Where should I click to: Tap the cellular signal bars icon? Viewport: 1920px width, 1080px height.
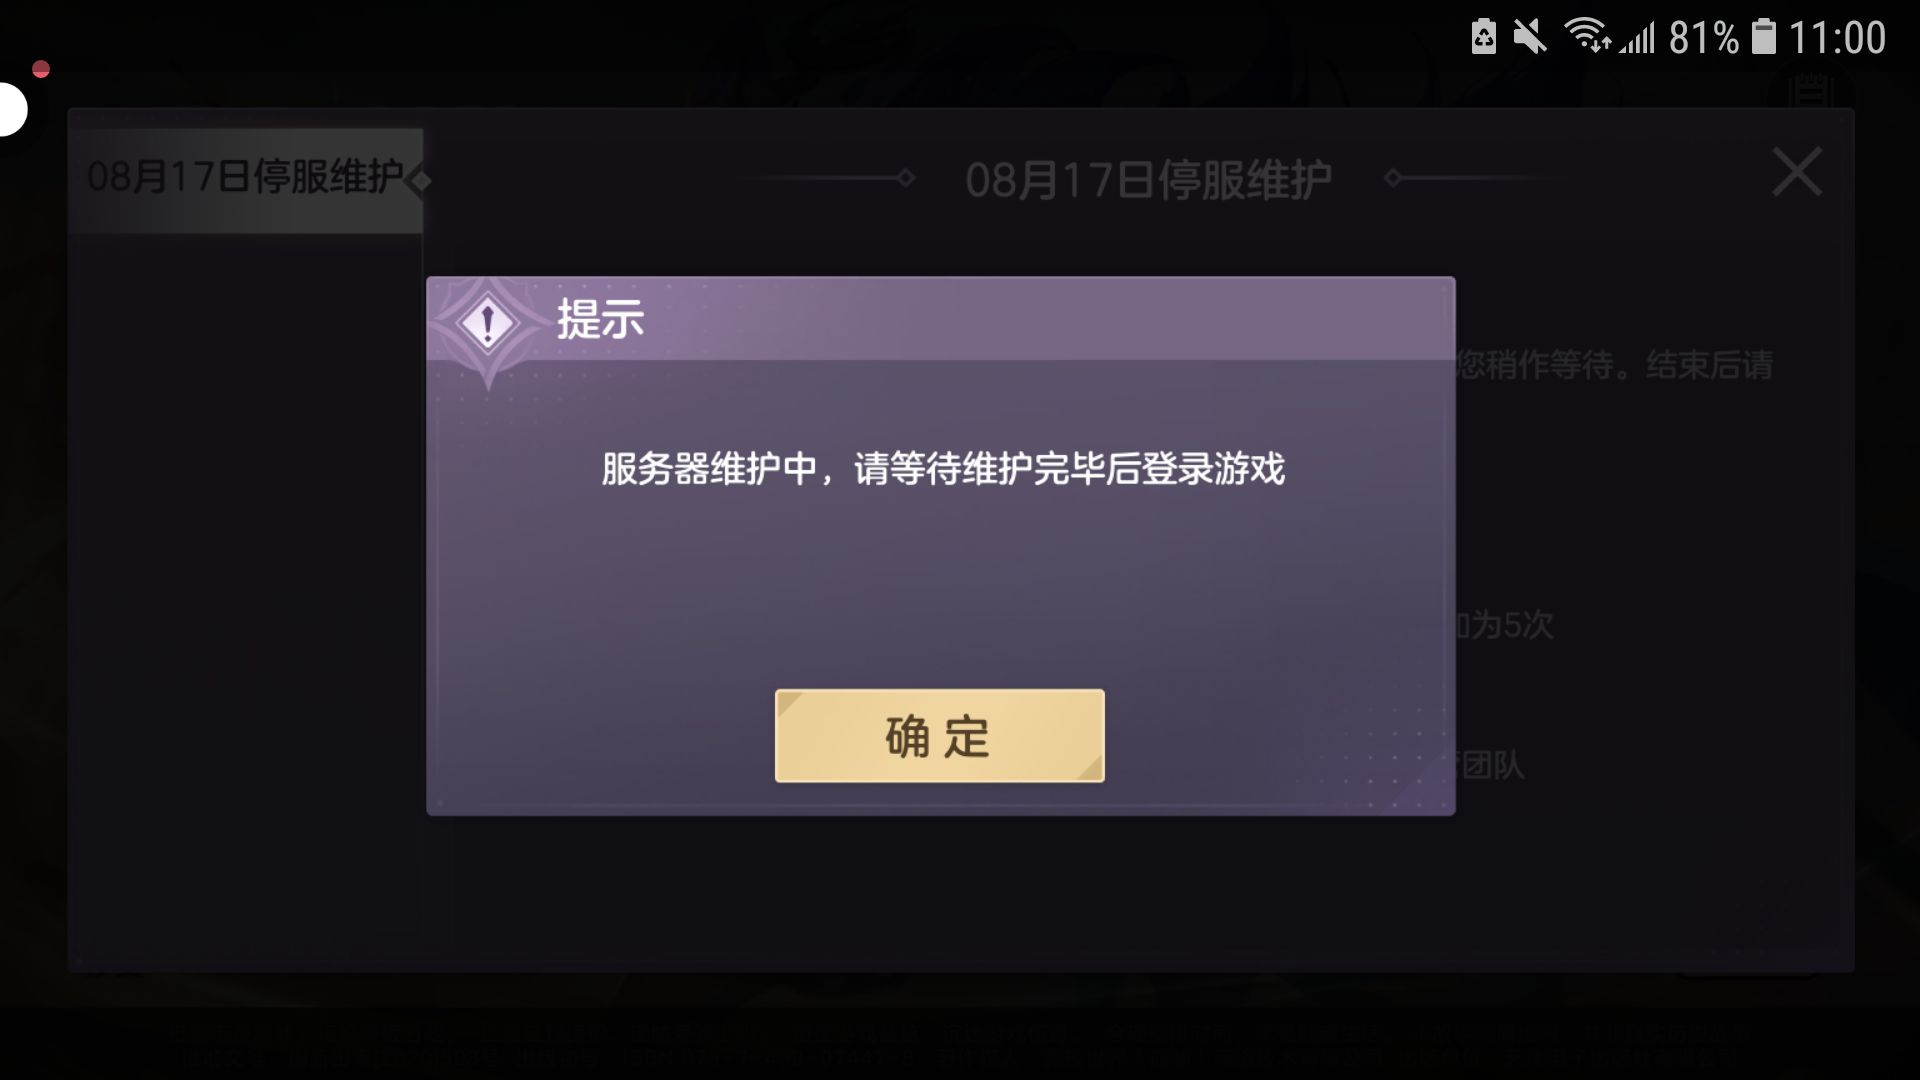[x=1639, y=38]
